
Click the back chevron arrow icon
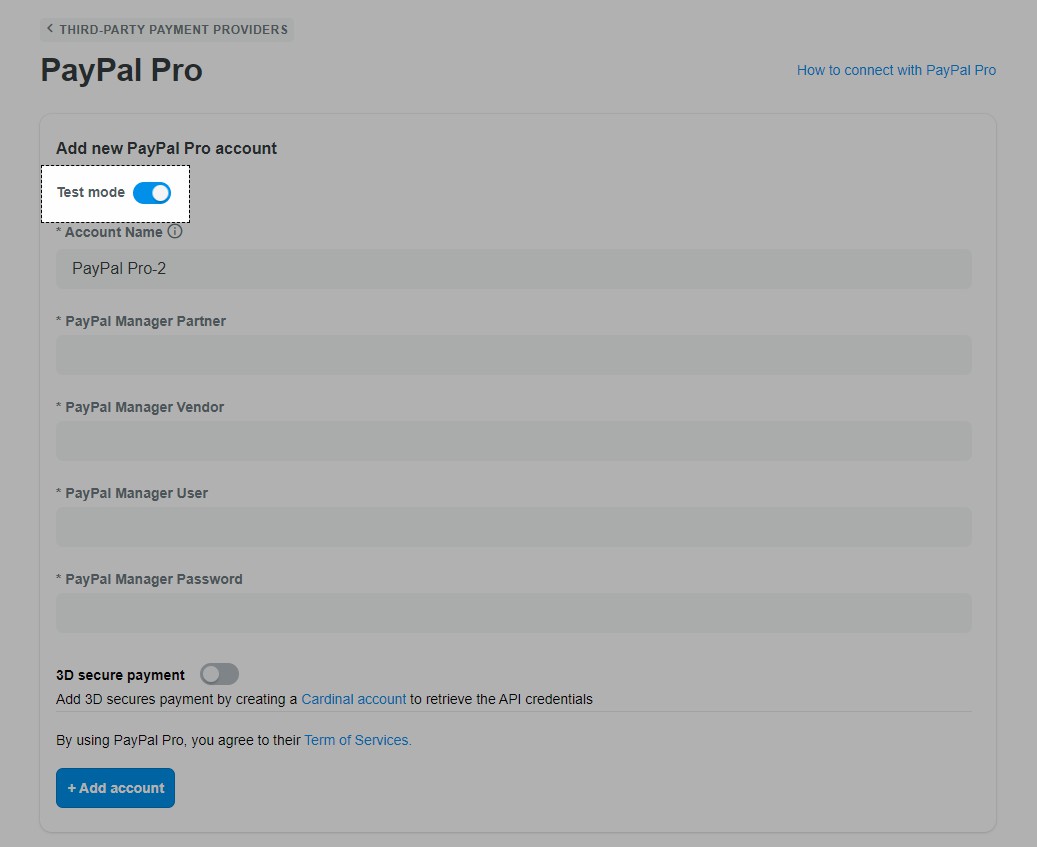50,29
